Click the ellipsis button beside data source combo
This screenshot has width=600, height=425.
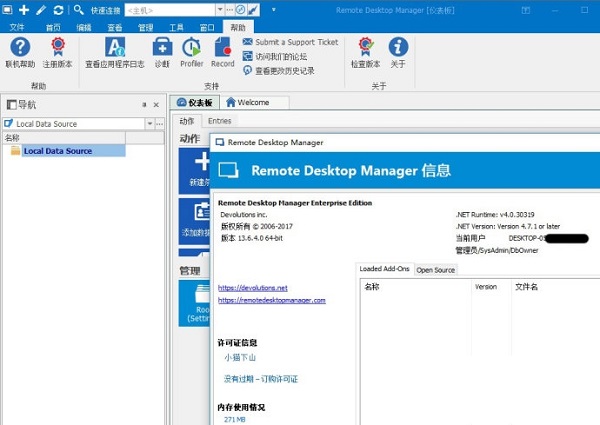[x=160, y=124]
